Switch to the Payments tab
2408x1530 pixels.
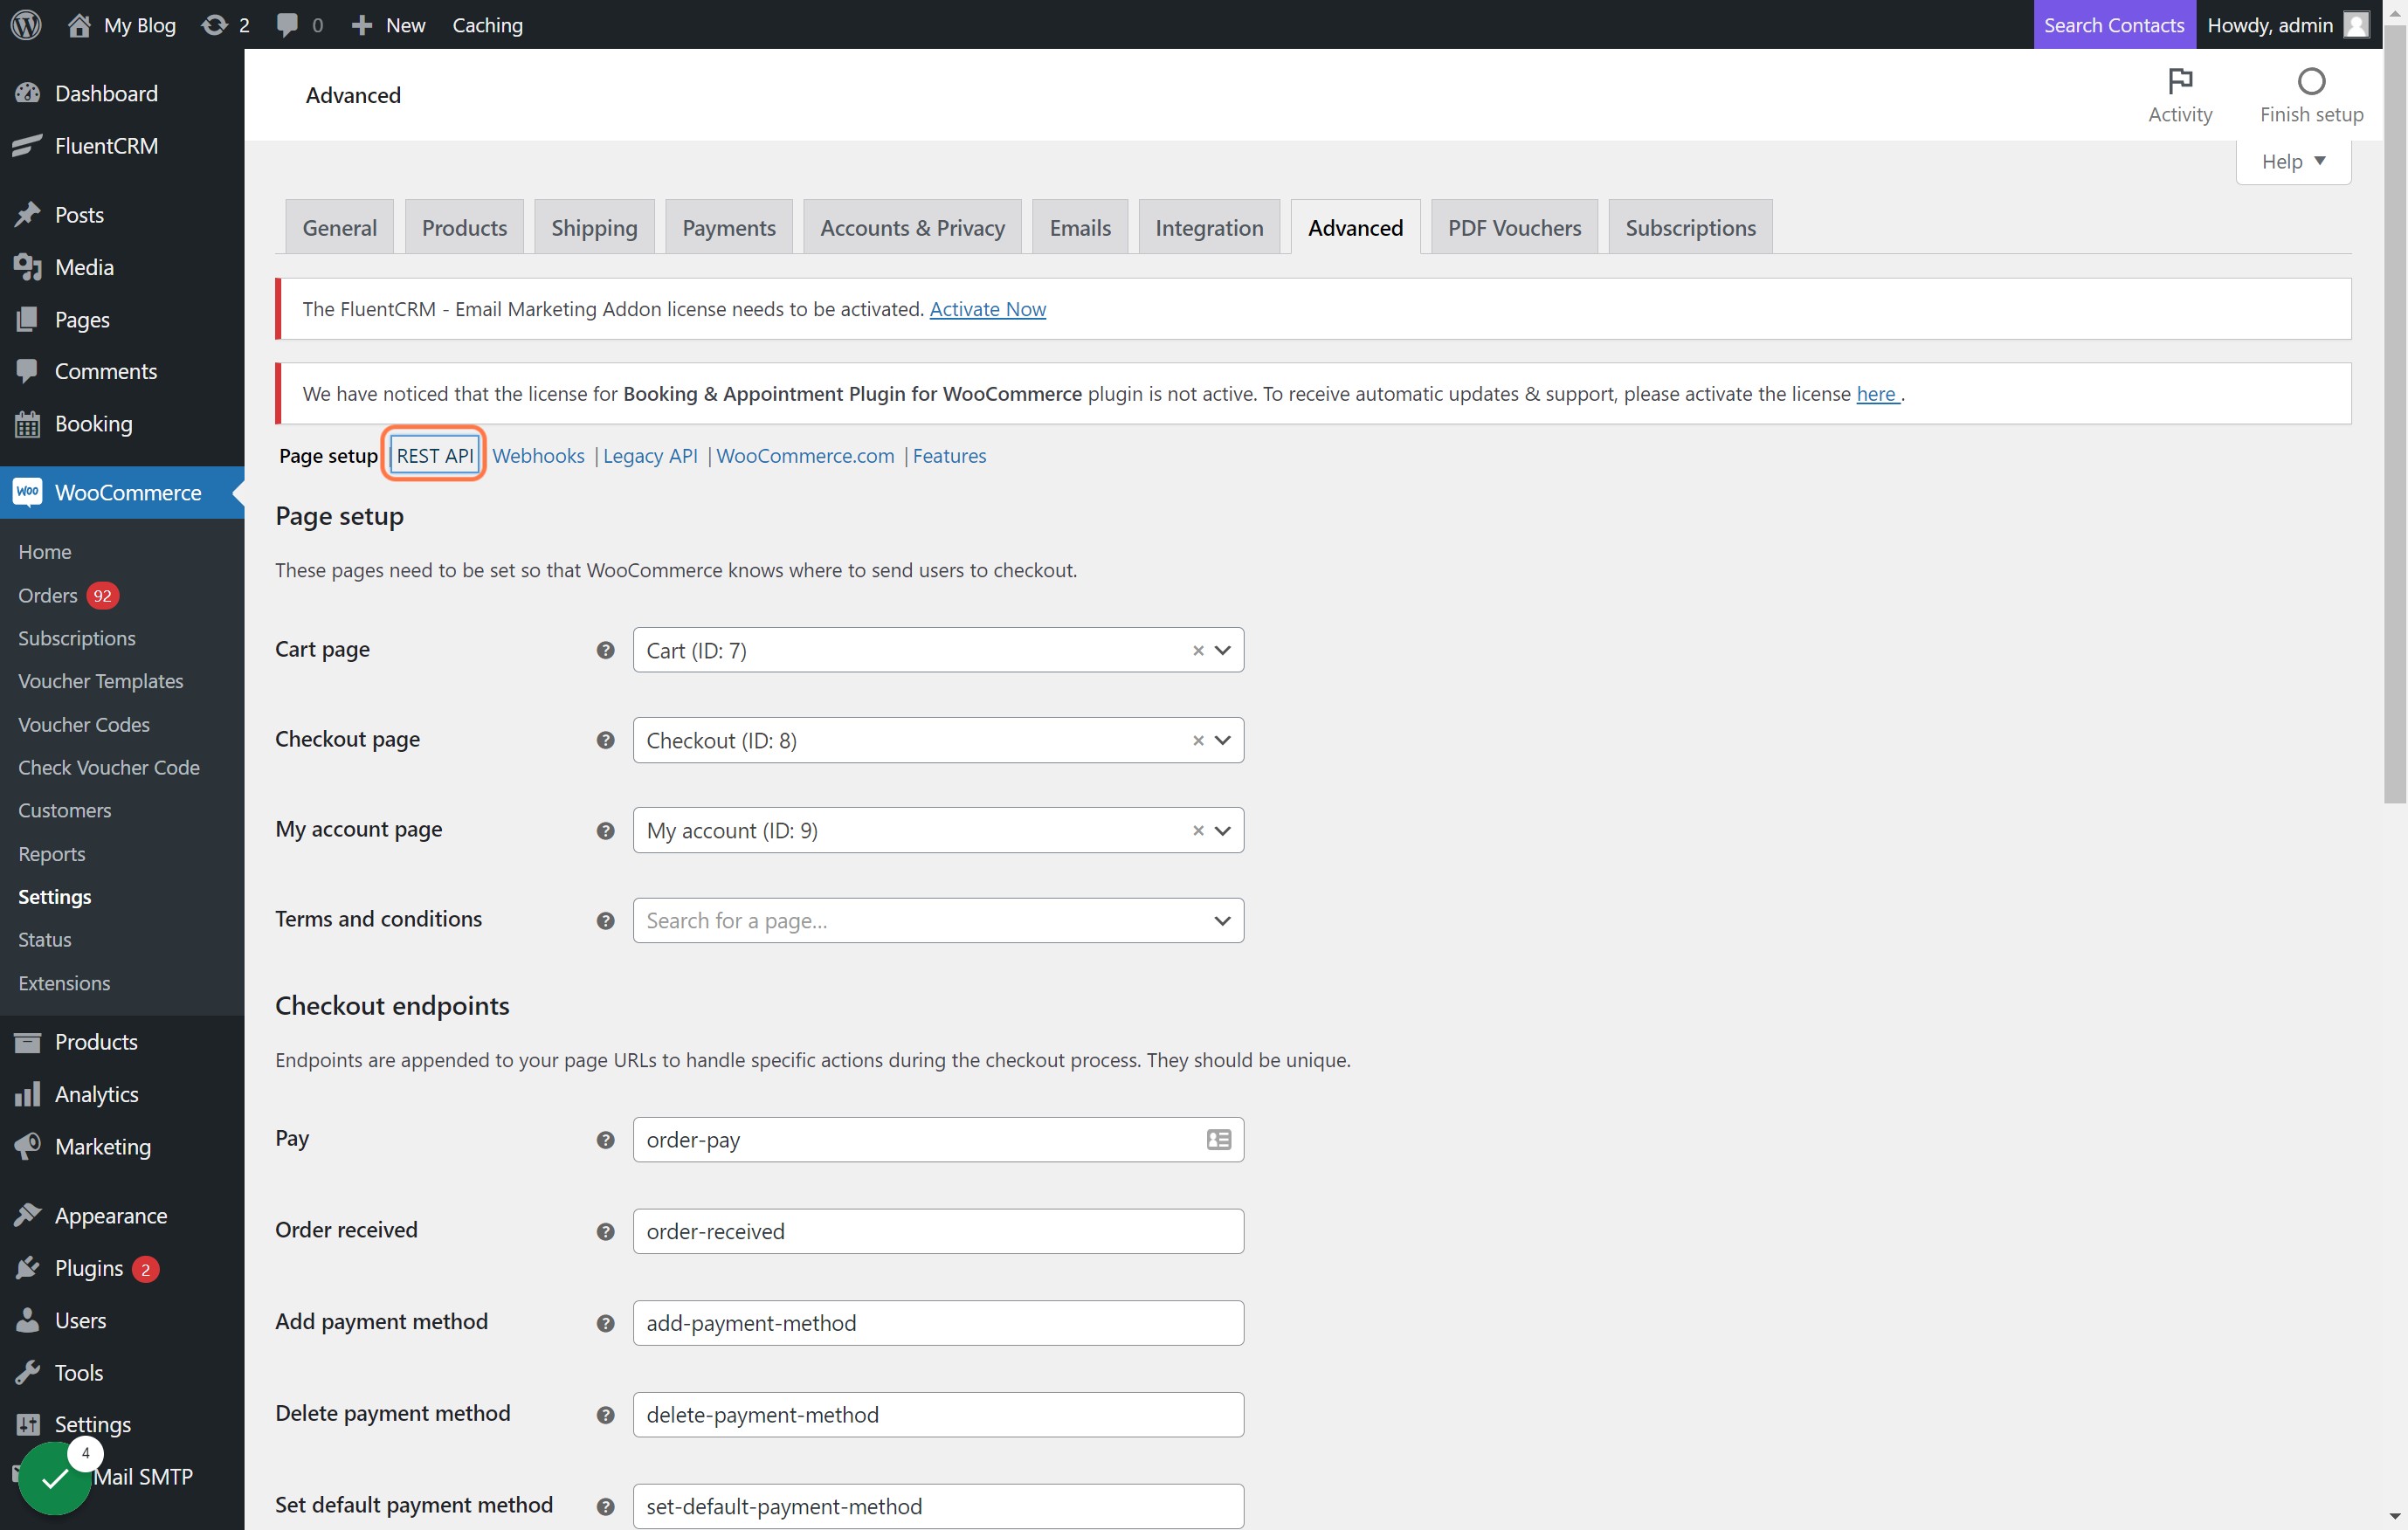point(729,227)
